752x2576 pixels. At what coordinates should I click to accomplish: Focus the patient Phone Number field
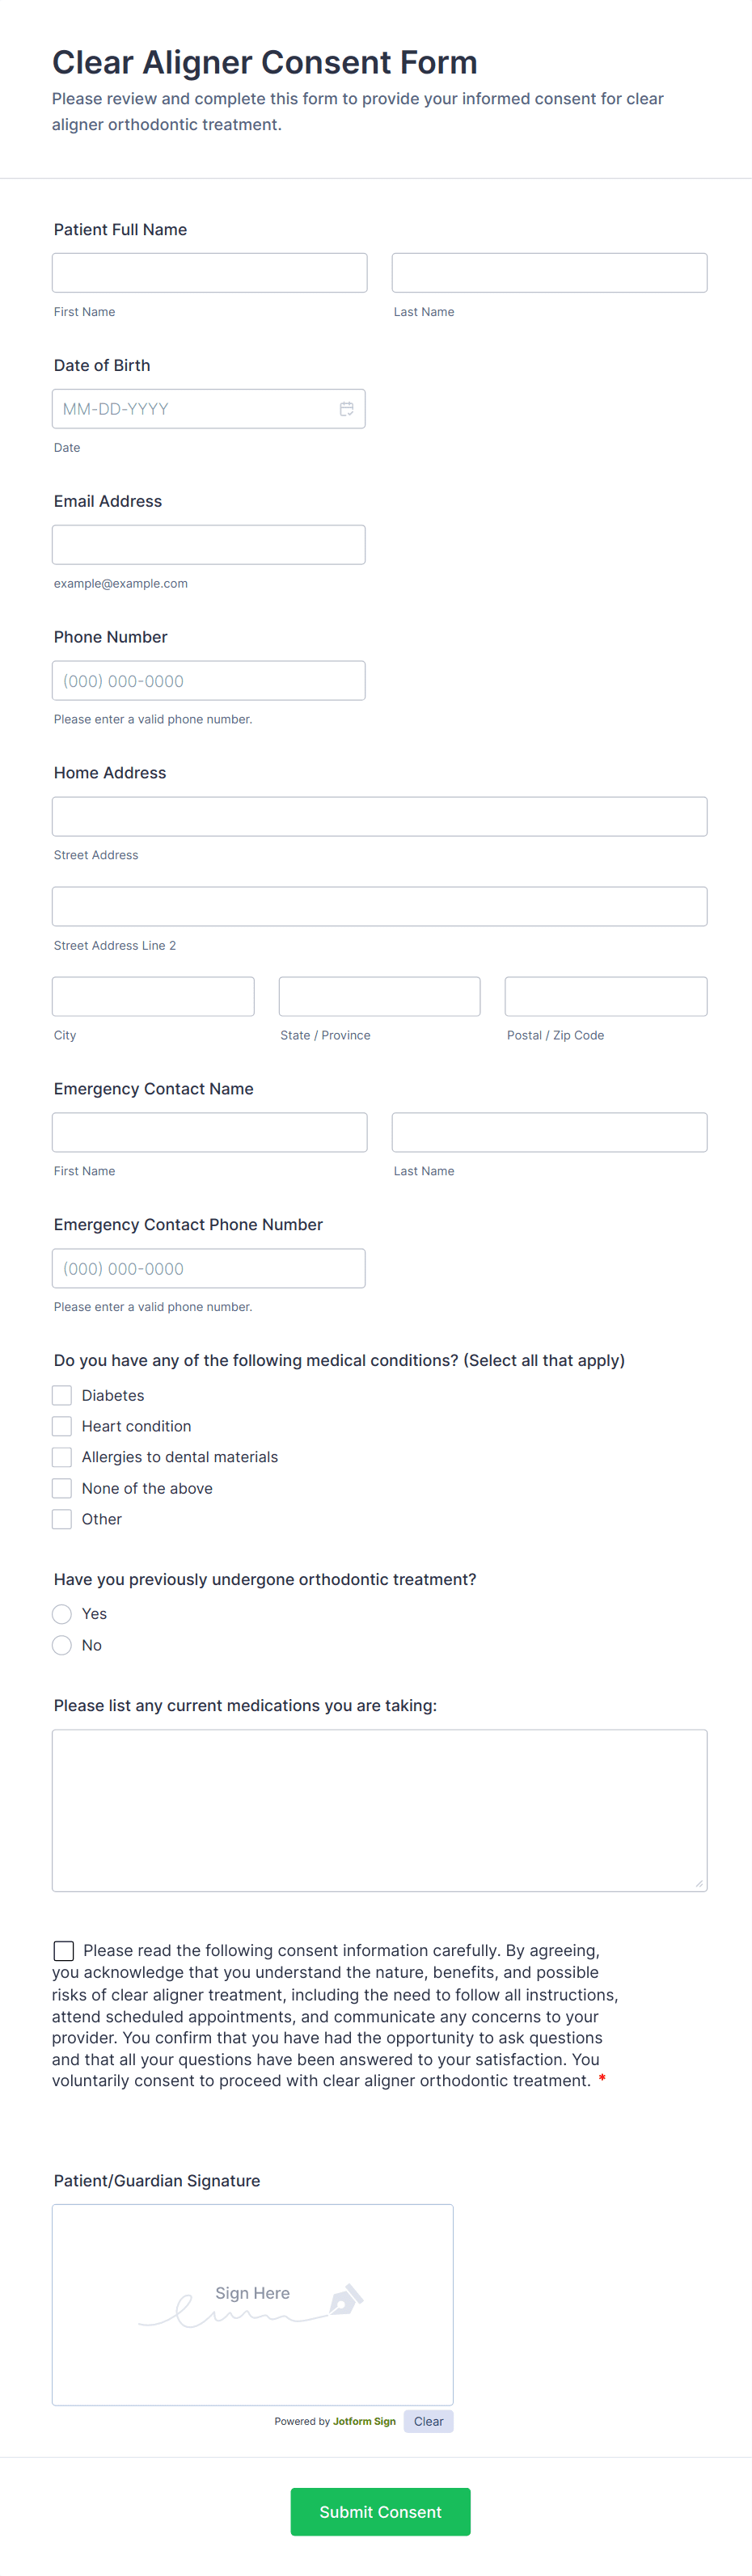pyautogui.click(x=208, y=681)
